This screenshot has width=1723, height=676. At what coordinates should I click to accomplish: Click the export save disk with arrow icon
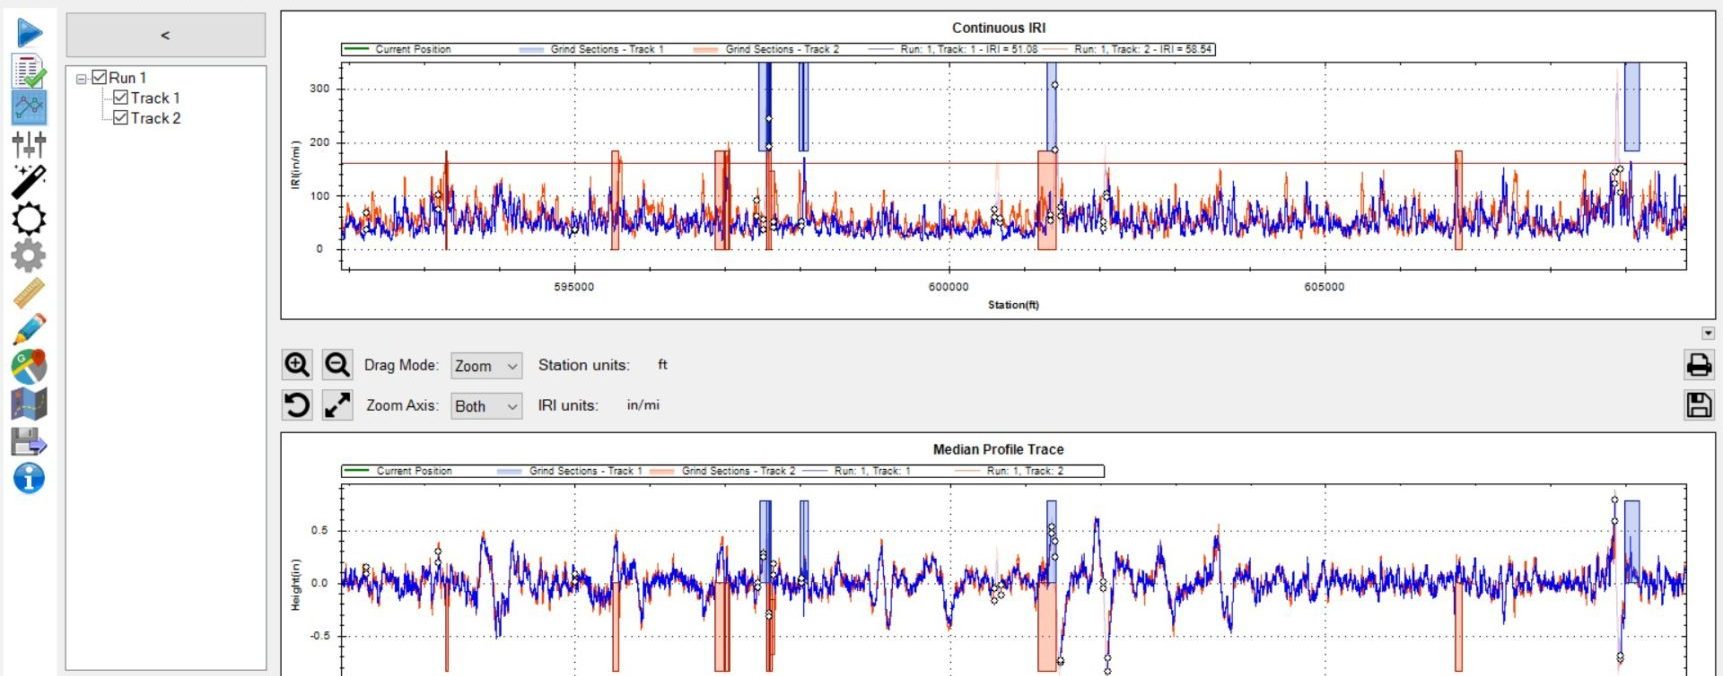point(29,441)
